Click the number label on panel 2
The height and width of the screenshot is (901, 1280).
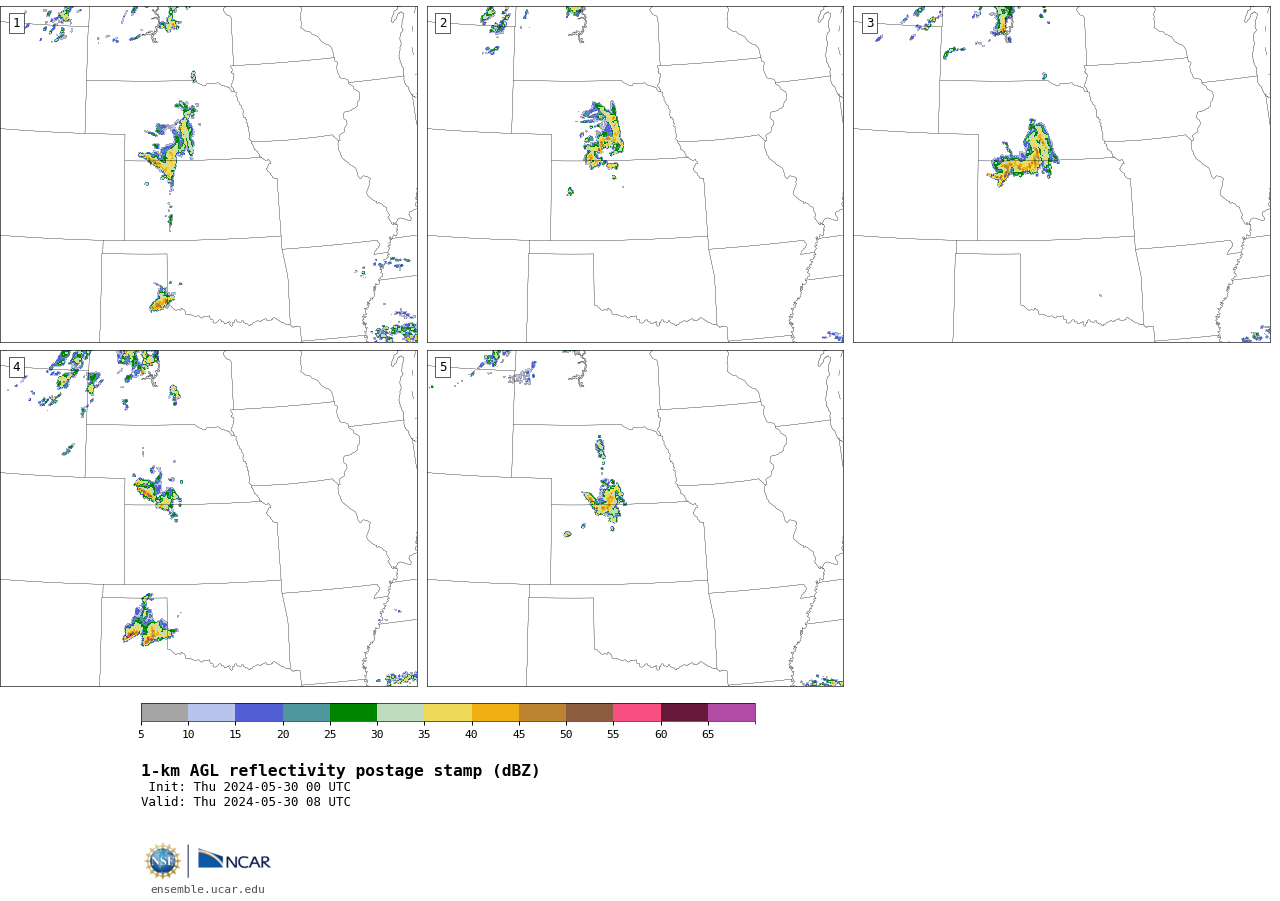point(443,23)
